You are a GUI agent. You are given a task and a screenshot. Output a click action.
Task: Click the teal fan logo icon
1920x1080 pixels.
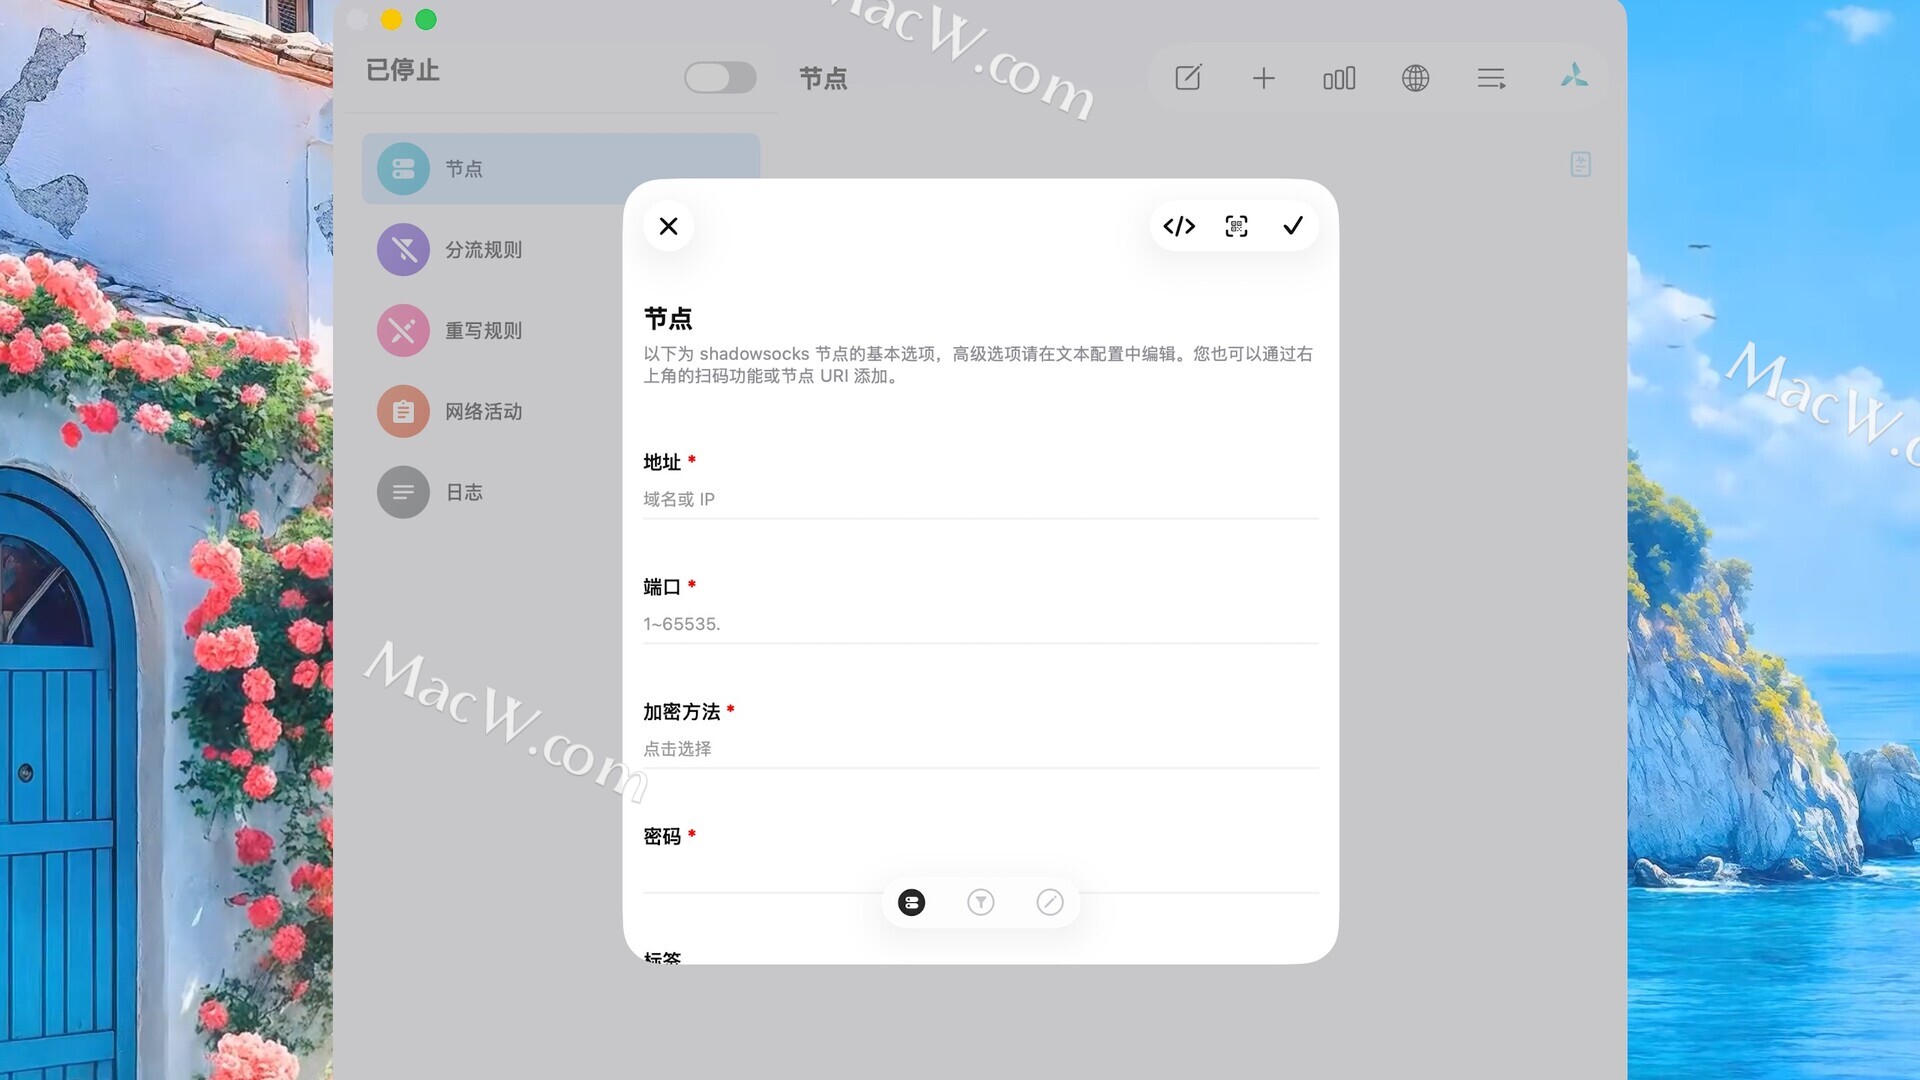click(x=1574, y=76)
